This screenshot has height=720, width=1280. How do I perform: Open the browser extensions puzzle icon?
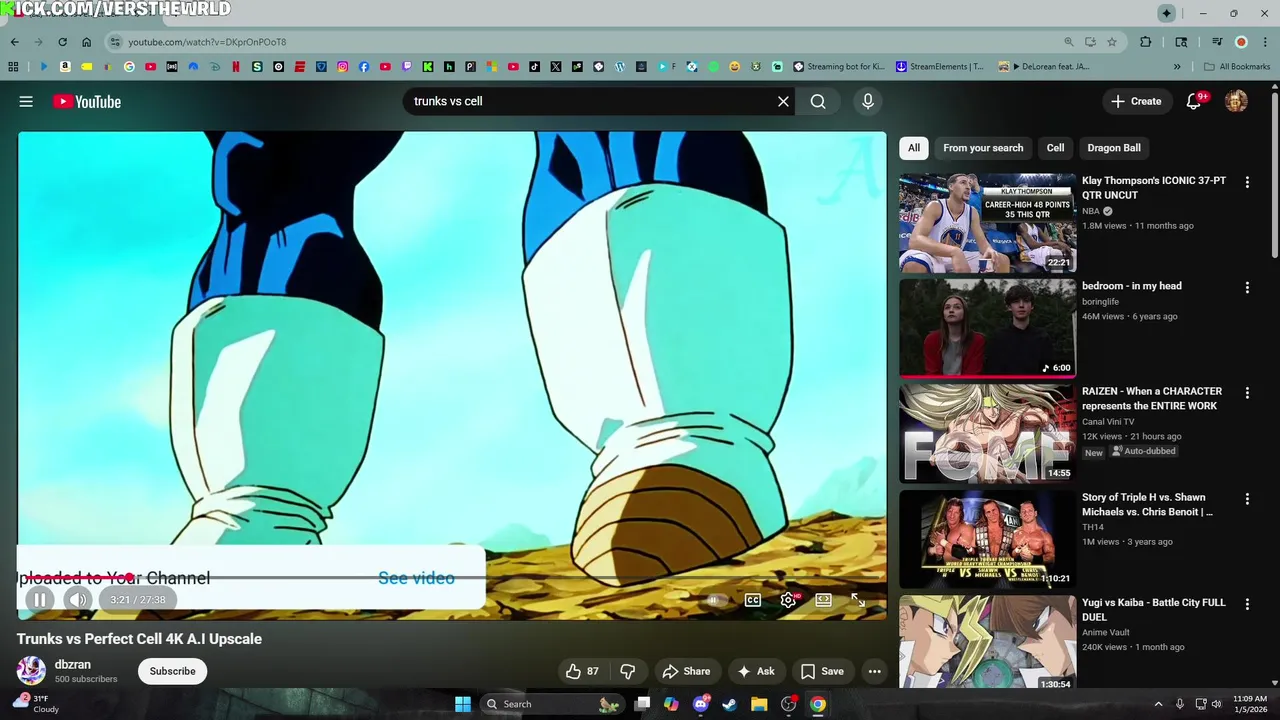(1146, 42)
